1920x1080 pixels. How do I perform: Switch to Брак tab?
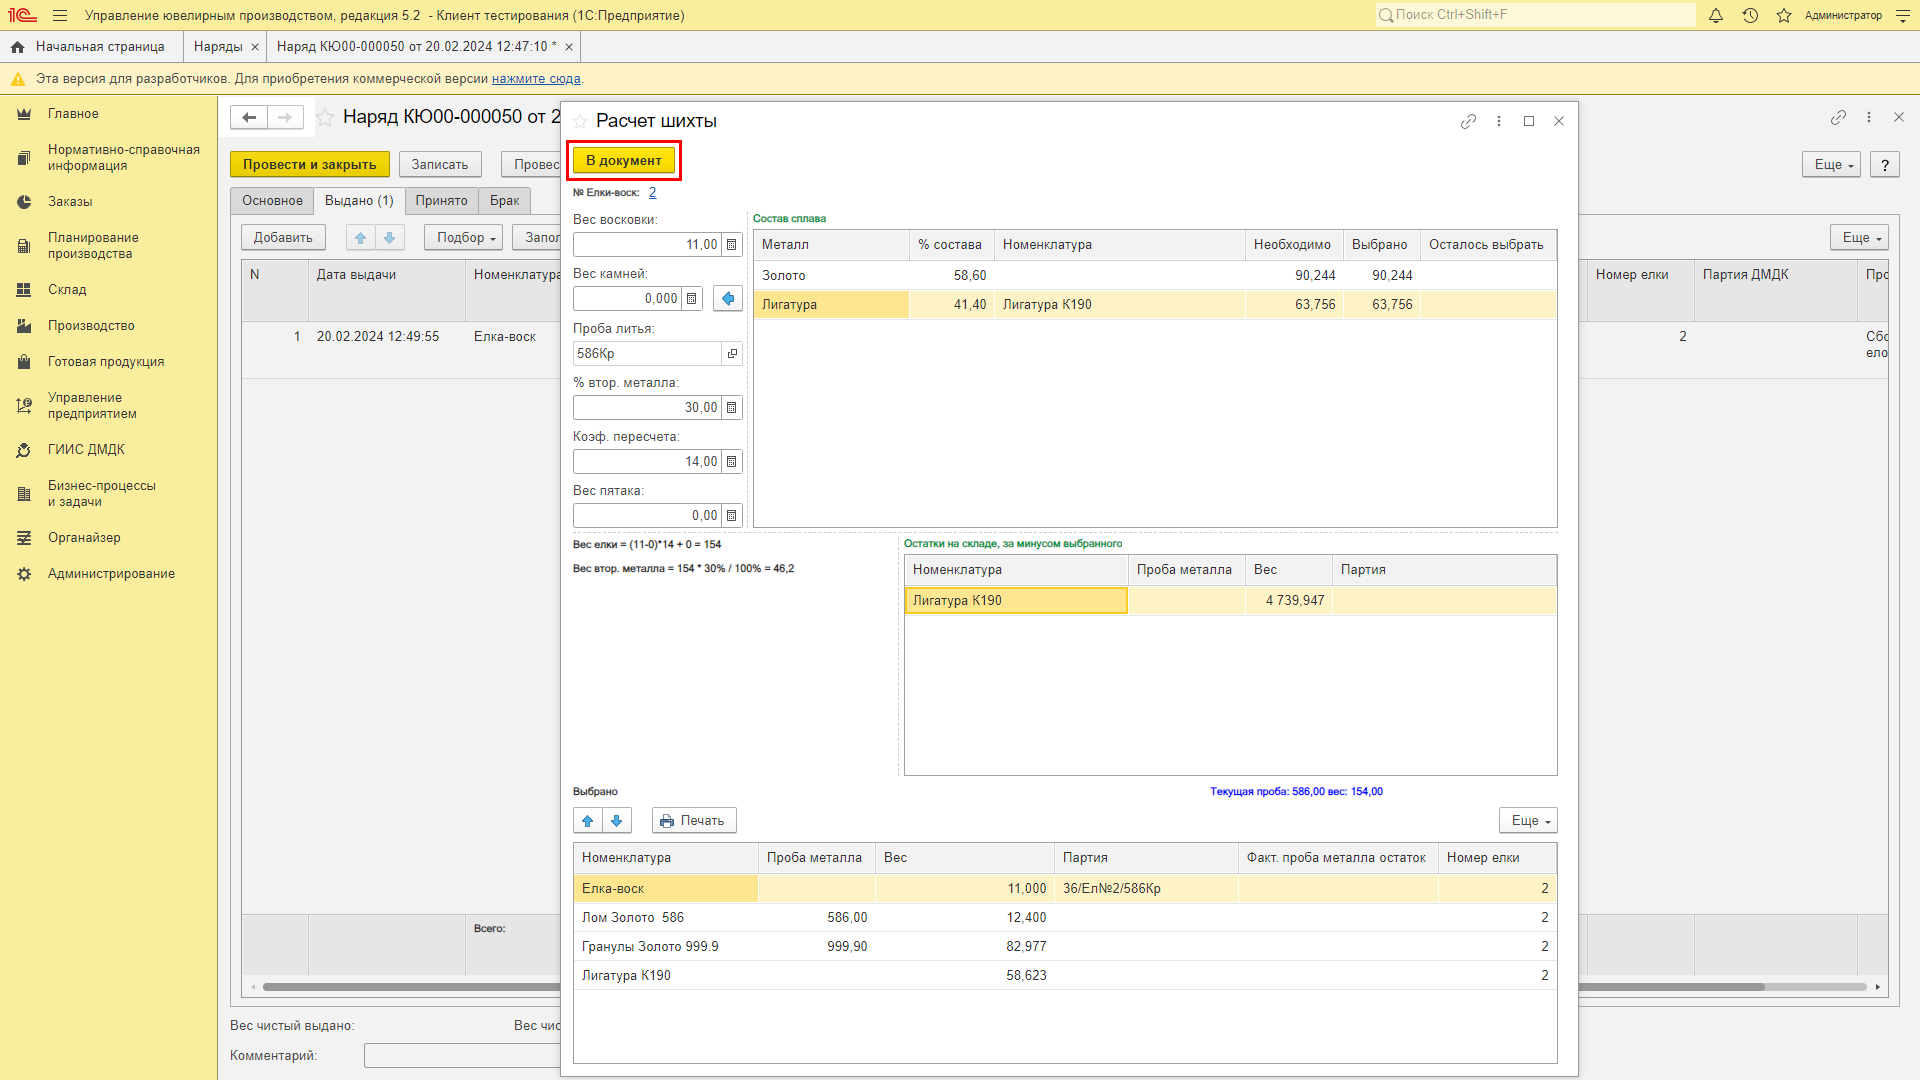coord(504,201)
